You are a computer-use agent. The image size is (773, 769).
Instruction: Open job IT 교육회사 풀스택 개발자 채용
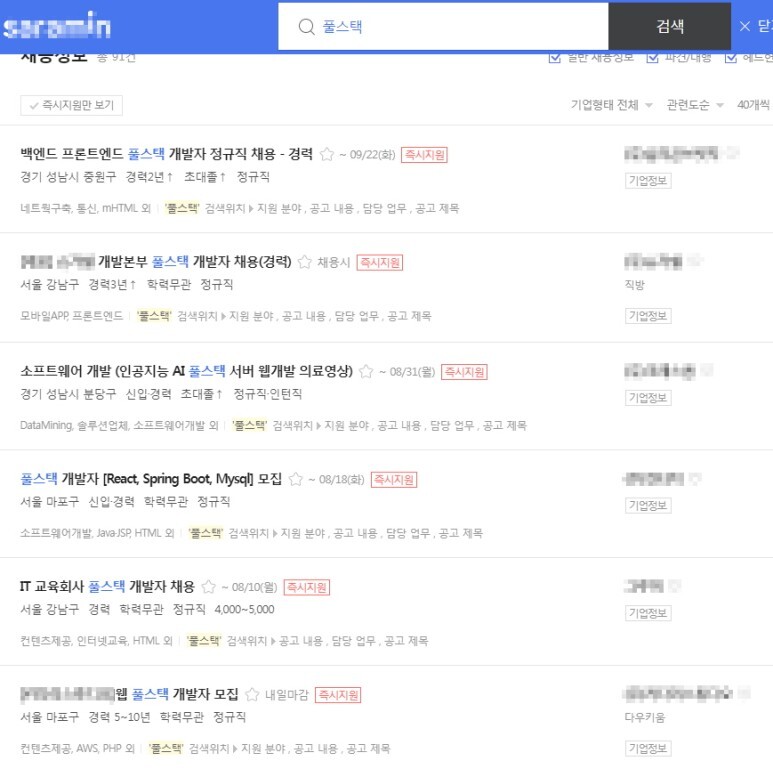[x=107, y=587]
